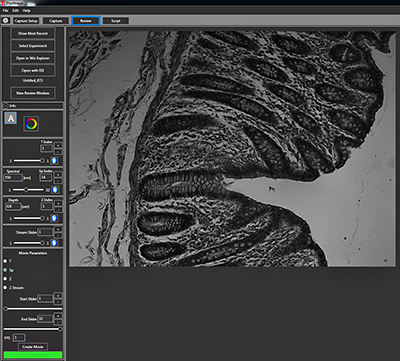
Task: Click the blue round icon beside Stream Slider
Action: pos(54,243)
